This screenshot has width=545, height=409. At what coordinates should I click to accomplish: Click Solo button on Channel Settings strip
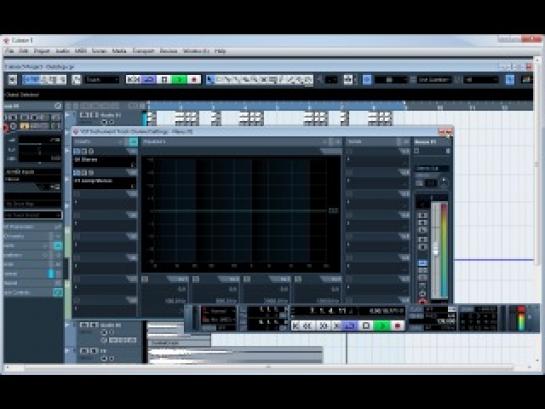click(423, 223)
